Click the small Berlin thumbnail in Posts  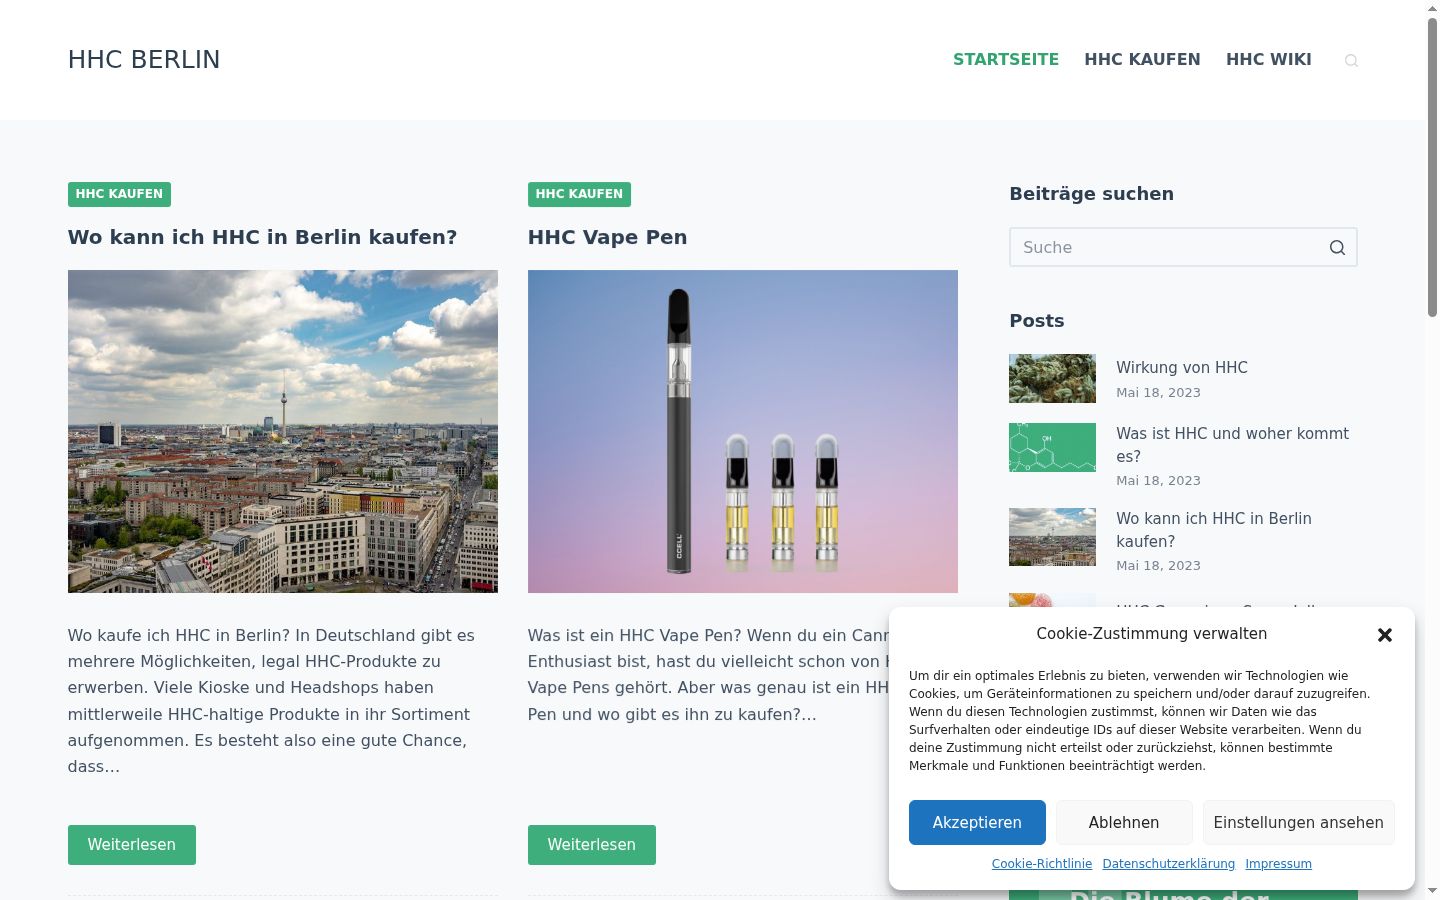1052,537
